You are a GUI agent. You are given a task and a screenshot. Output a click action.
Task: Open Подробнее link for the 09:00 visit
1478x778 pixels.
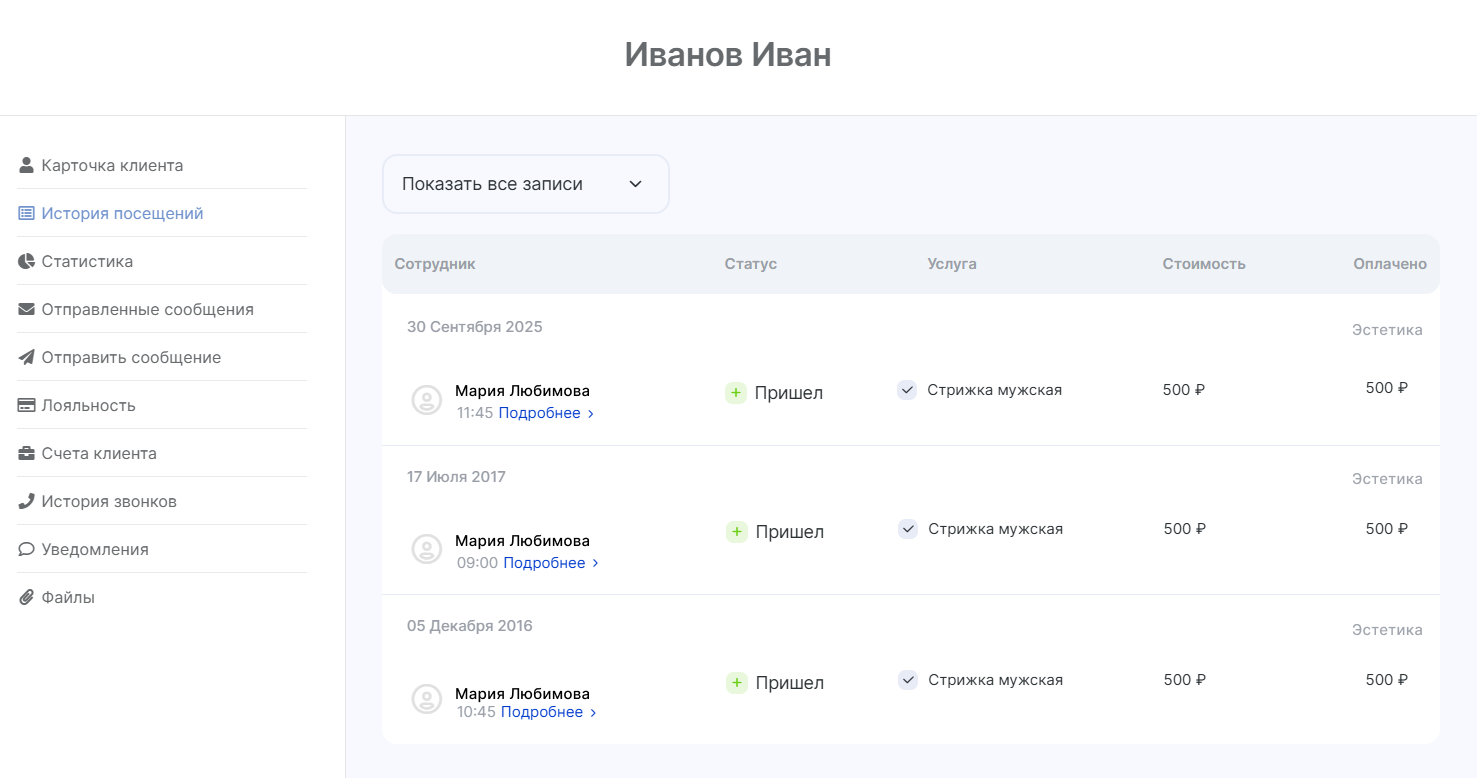[550, 563]
